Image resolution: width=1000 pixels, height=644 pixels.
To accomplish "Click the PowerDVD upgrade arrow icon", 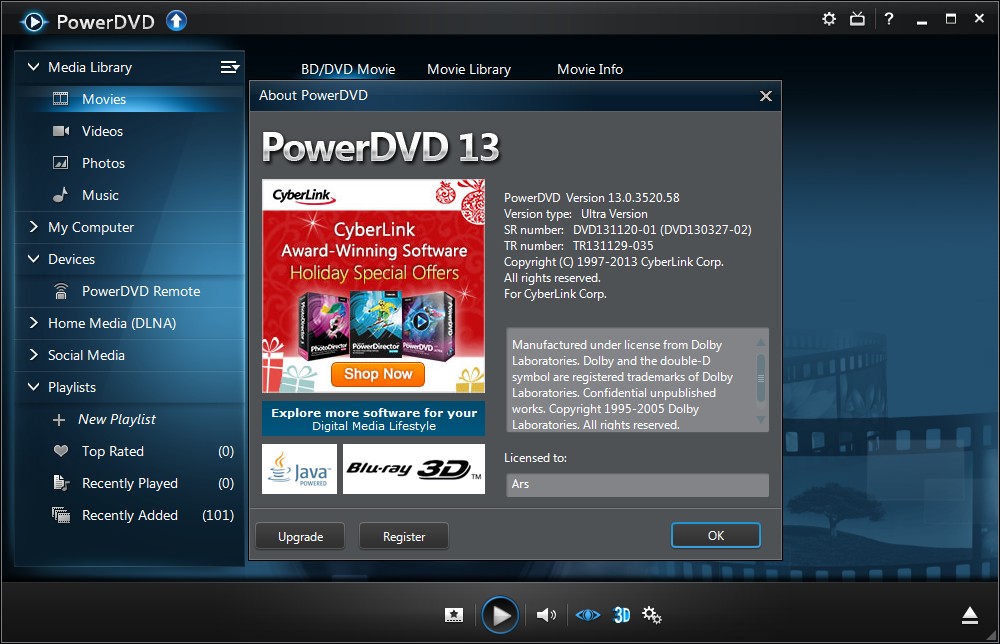I will click(x=177, y=21).
